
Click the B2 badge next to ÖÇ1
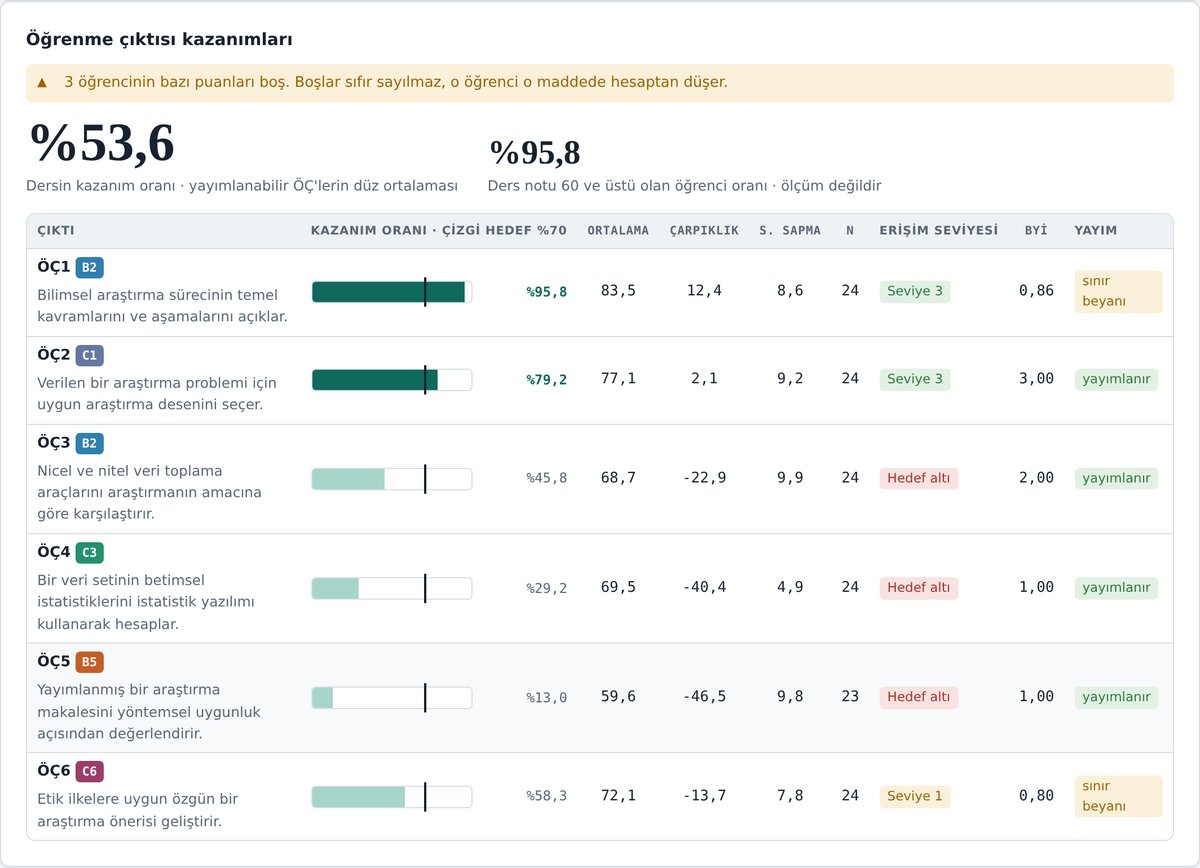pos(90,267)
